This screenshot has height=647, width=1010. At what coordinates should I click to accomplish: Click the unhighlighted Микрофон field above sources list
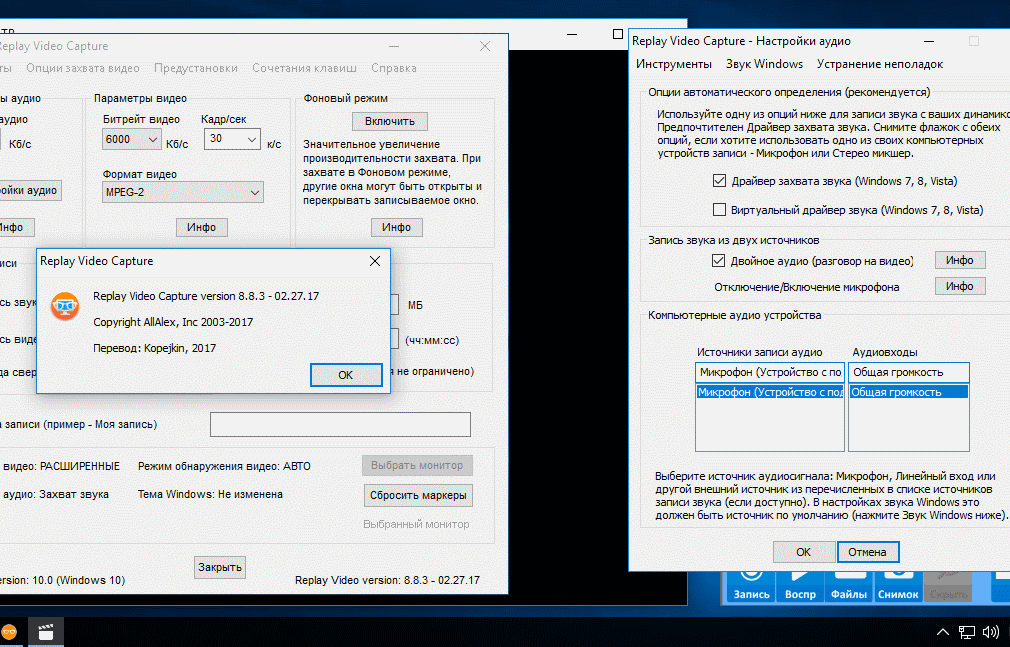(x=770, y=372)
